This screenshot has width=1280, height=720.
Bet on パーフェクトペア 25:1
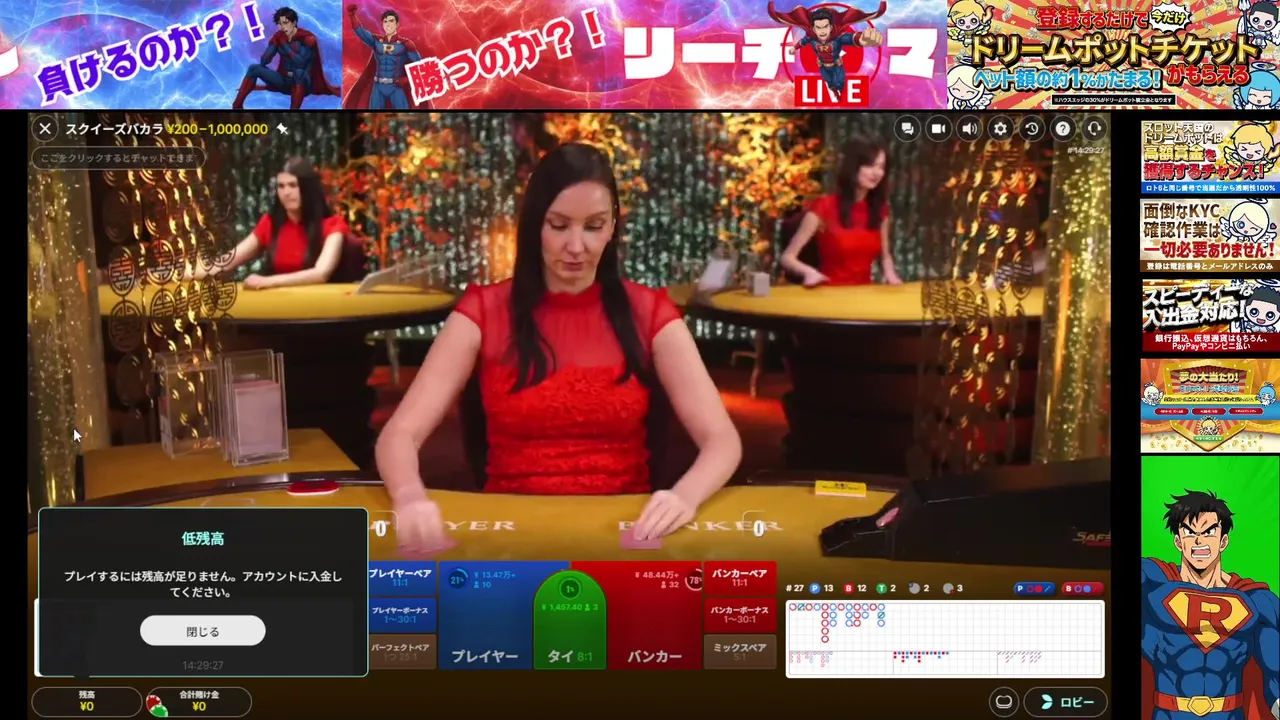click(401, 652)
